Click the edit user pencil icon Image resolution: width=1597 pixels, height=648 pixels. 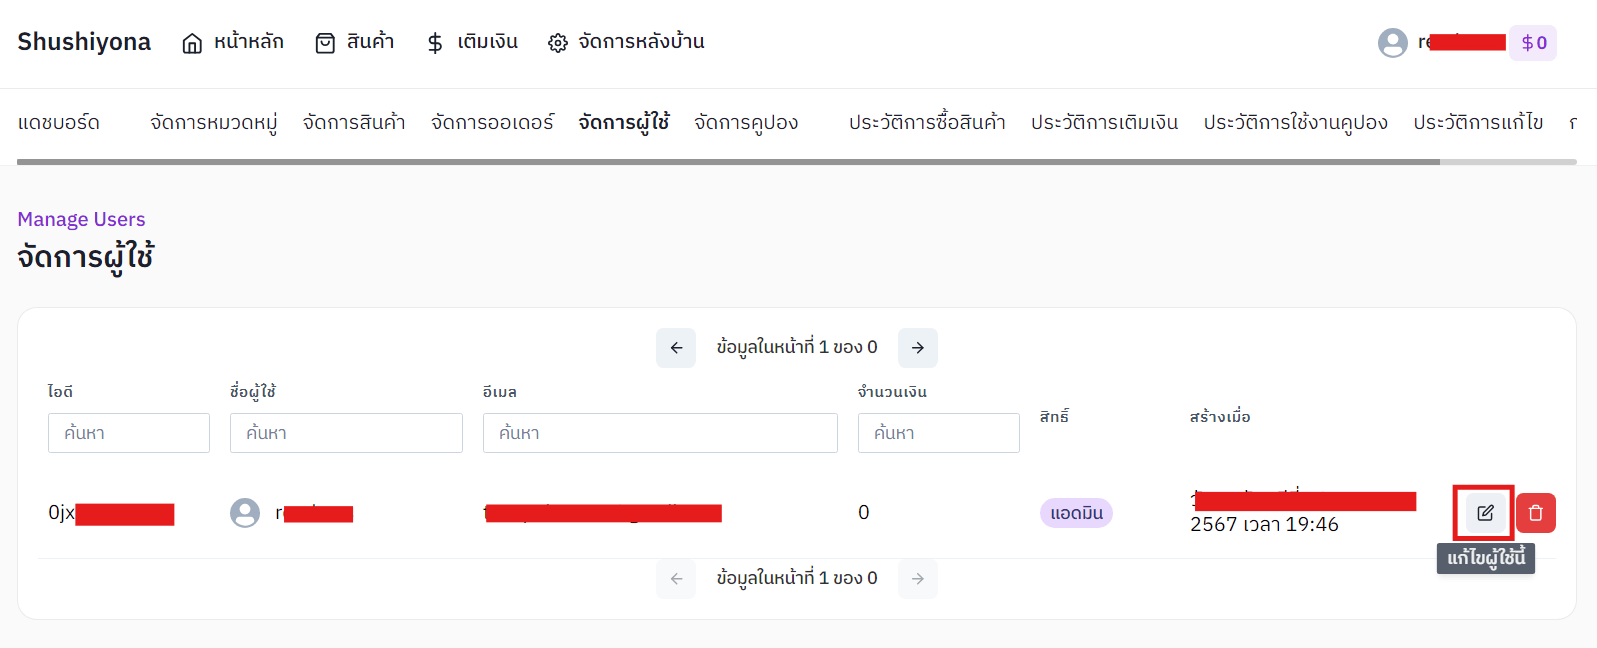pyautogui.click(x=1485, y=513)
